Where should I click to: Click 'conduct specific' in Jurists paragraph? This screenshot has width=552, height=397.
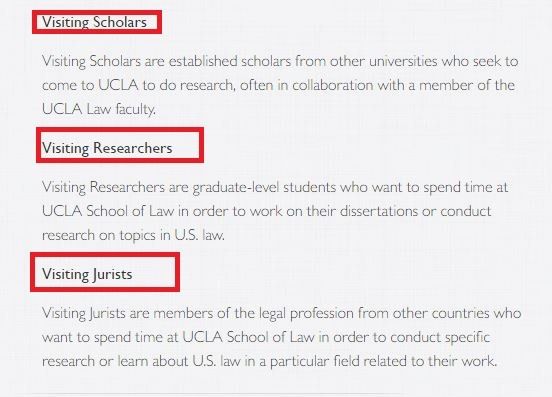[x=440, y=337]
